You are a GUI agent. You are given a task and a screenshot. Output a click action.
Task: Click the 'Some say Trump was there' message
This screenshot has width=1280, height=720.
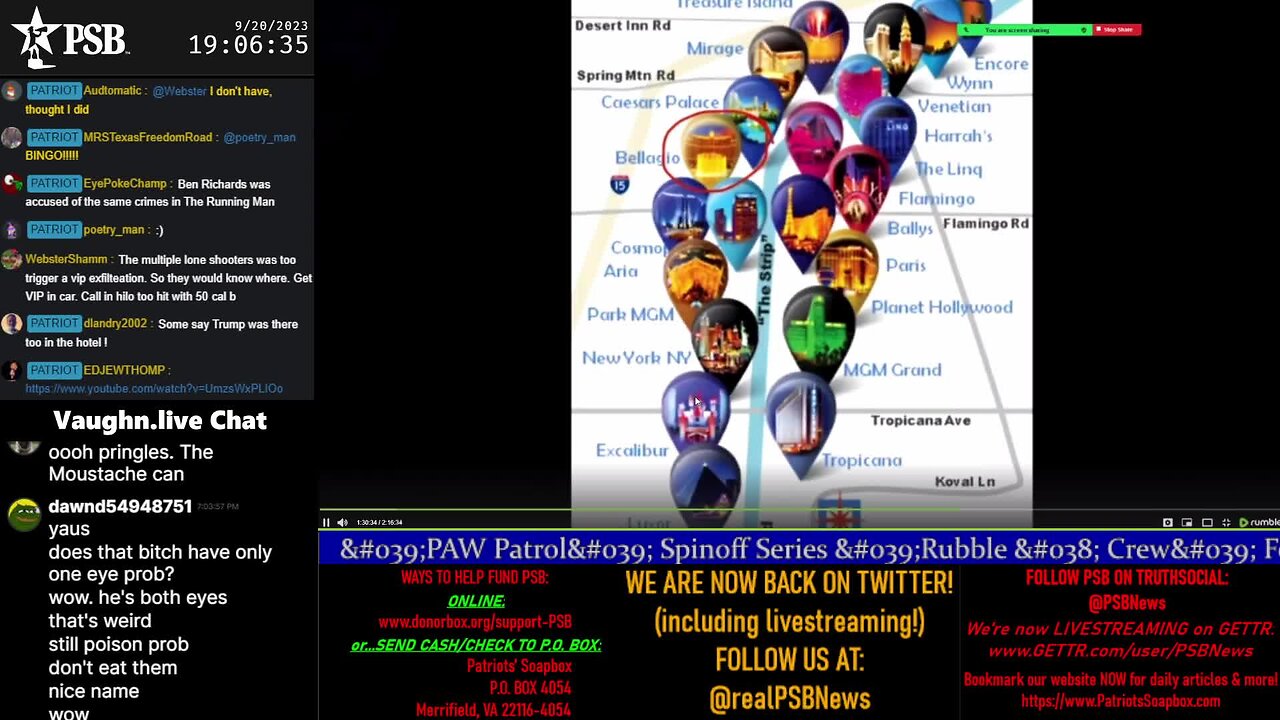[x=162, y=333]
